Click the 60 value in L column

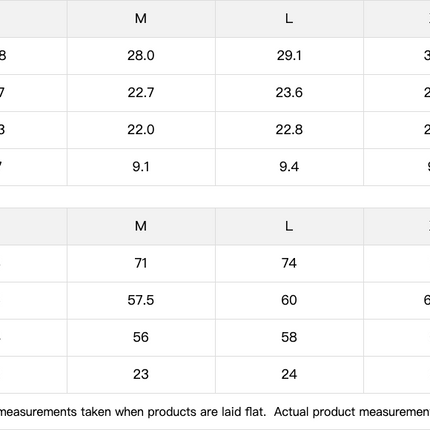(289, 300)
